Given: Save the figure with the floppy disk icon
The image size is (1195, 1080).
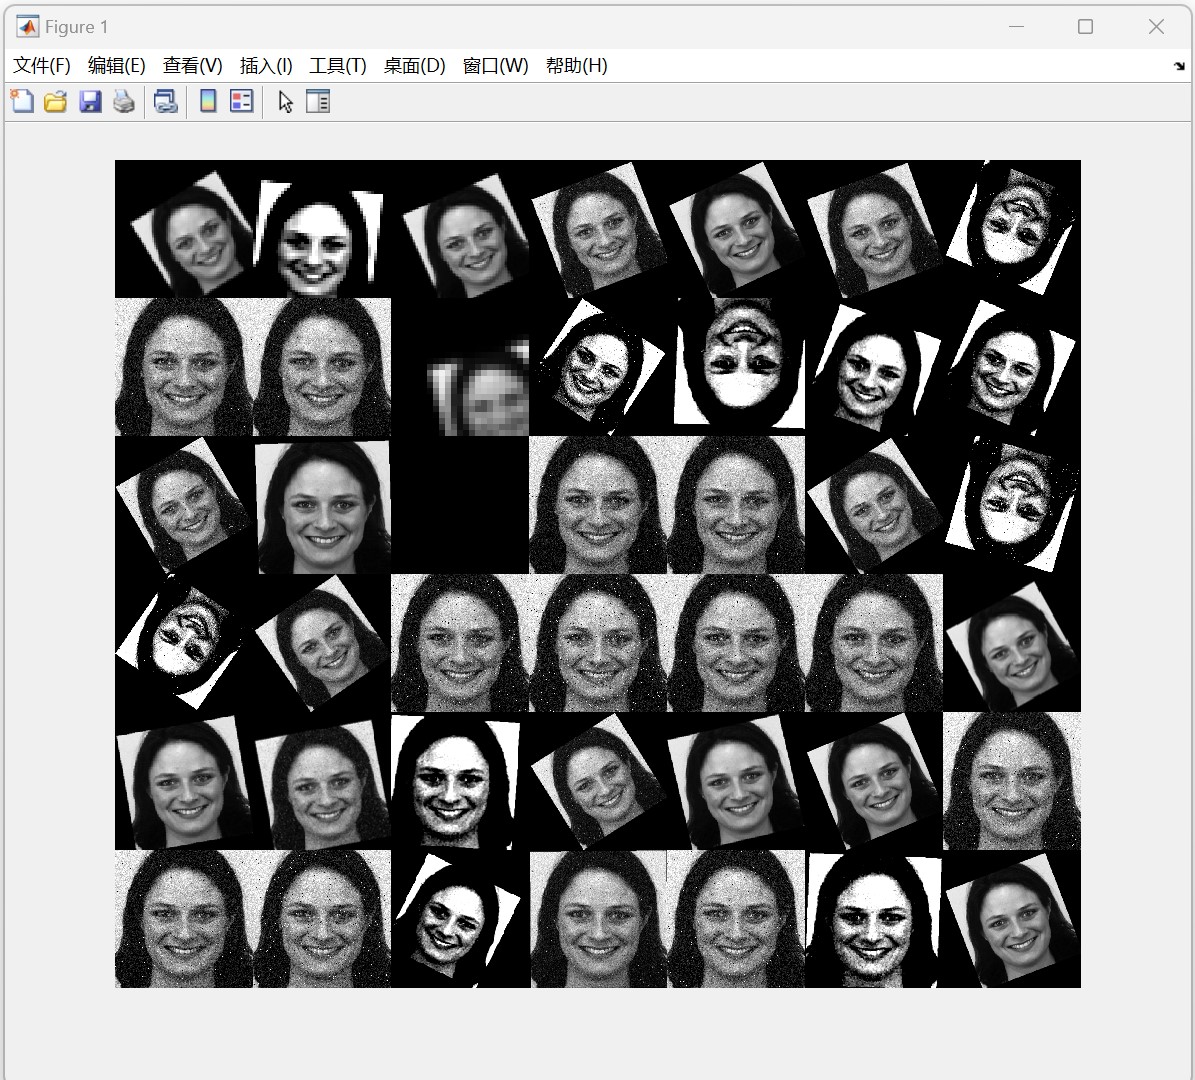Looking at the screenshot, I should 90,101.
